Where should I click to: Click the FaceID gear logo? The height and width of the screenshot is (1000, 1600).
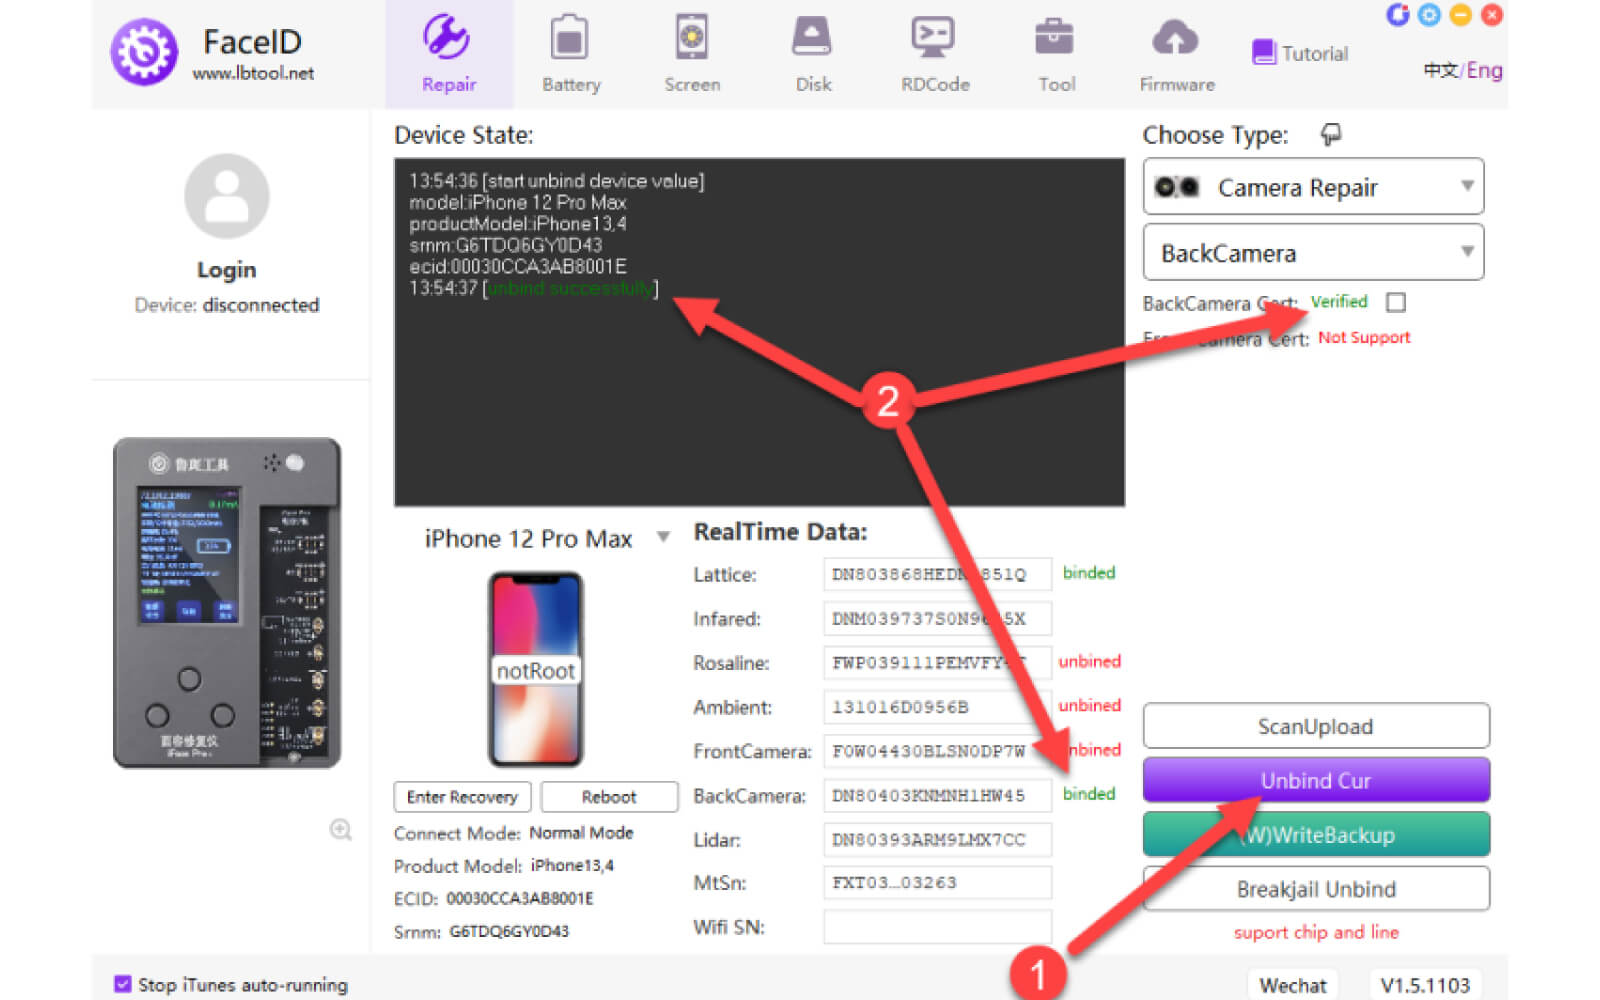point(144,52)
